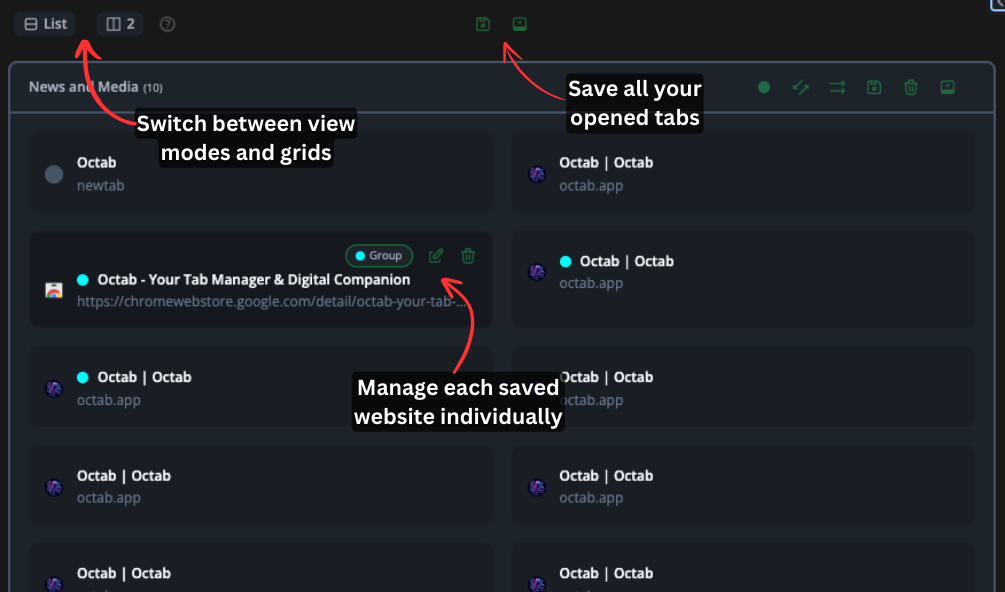1005x592 pixels.
Task: Save the News and Media group via floppy icon
Action: click(x=874, y=88)
